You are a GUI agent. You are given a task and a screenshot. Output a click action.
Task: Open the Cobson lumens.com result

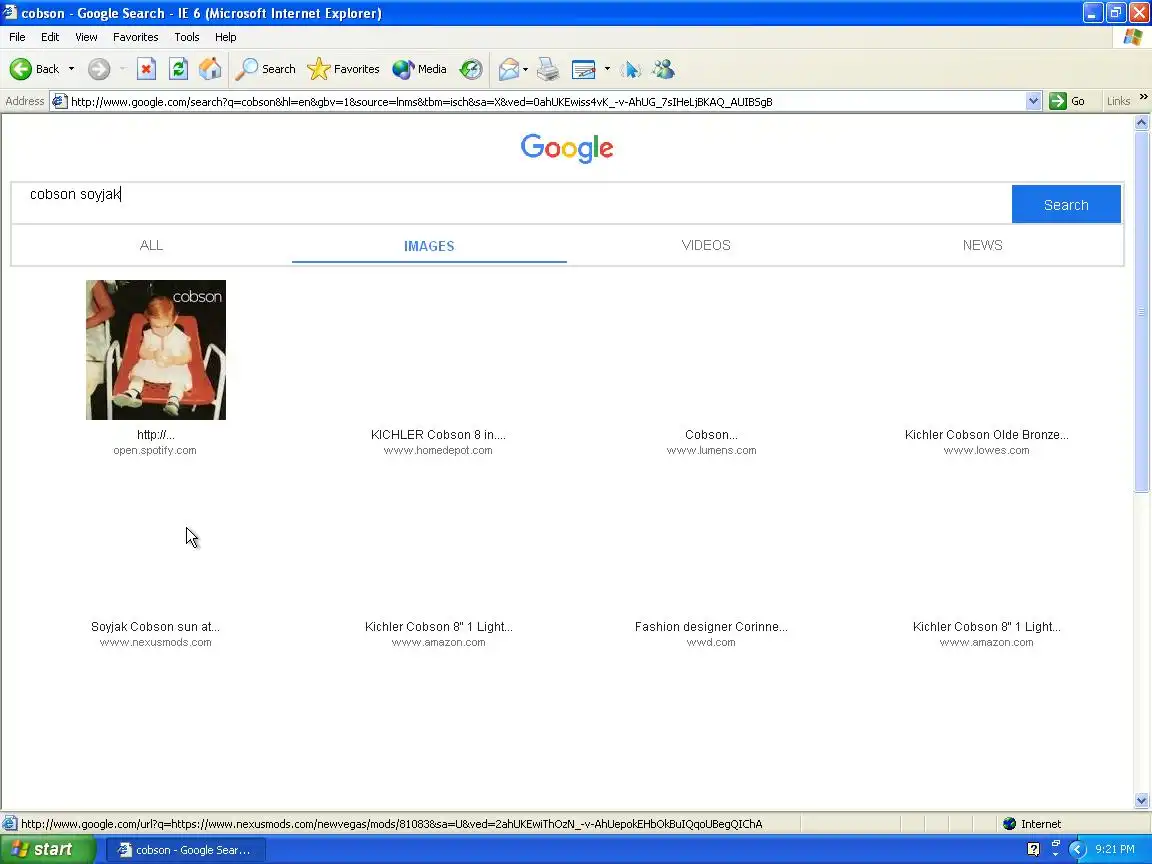(x=711, y=435)
